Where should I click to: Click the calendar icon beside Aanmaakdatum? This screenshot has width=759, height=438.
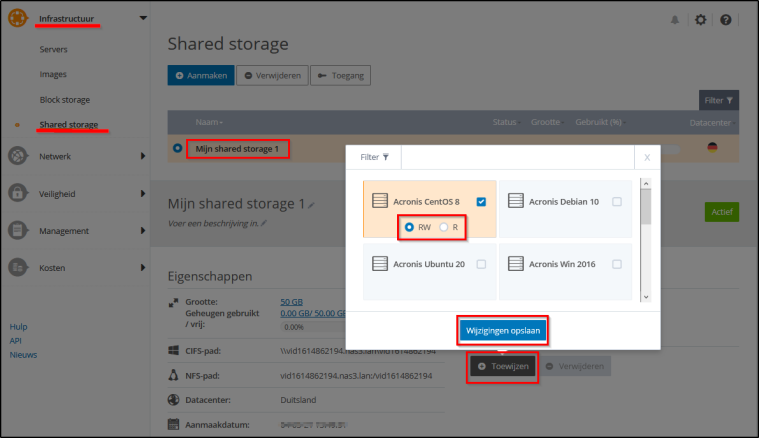point(173,424)
